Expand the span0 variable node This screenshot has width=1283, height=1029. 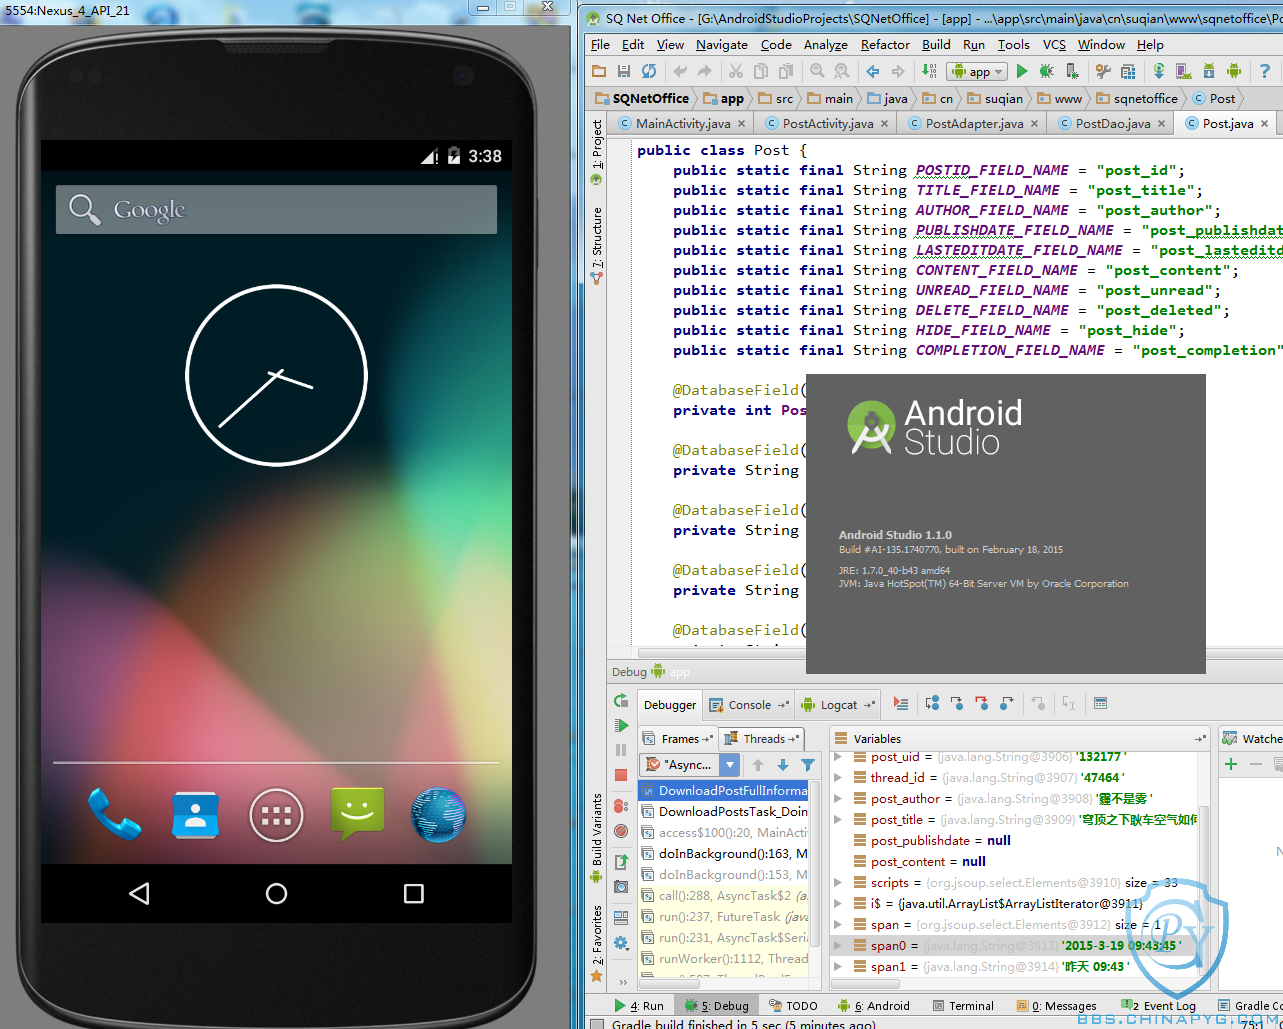(838, 945)
